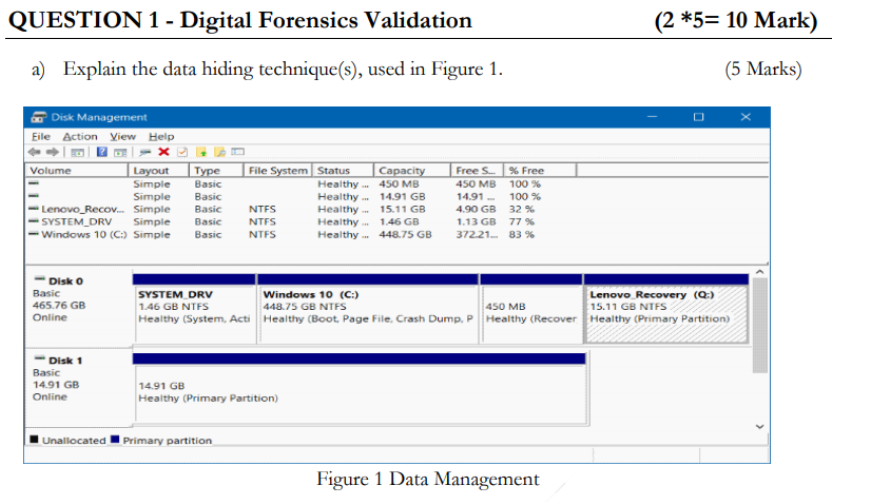Viewport: 874px width, 503px height.
Task: Click the 14.91 GB capacity cell in volume list
Action: pyautogui.click(x=402, y=197)
